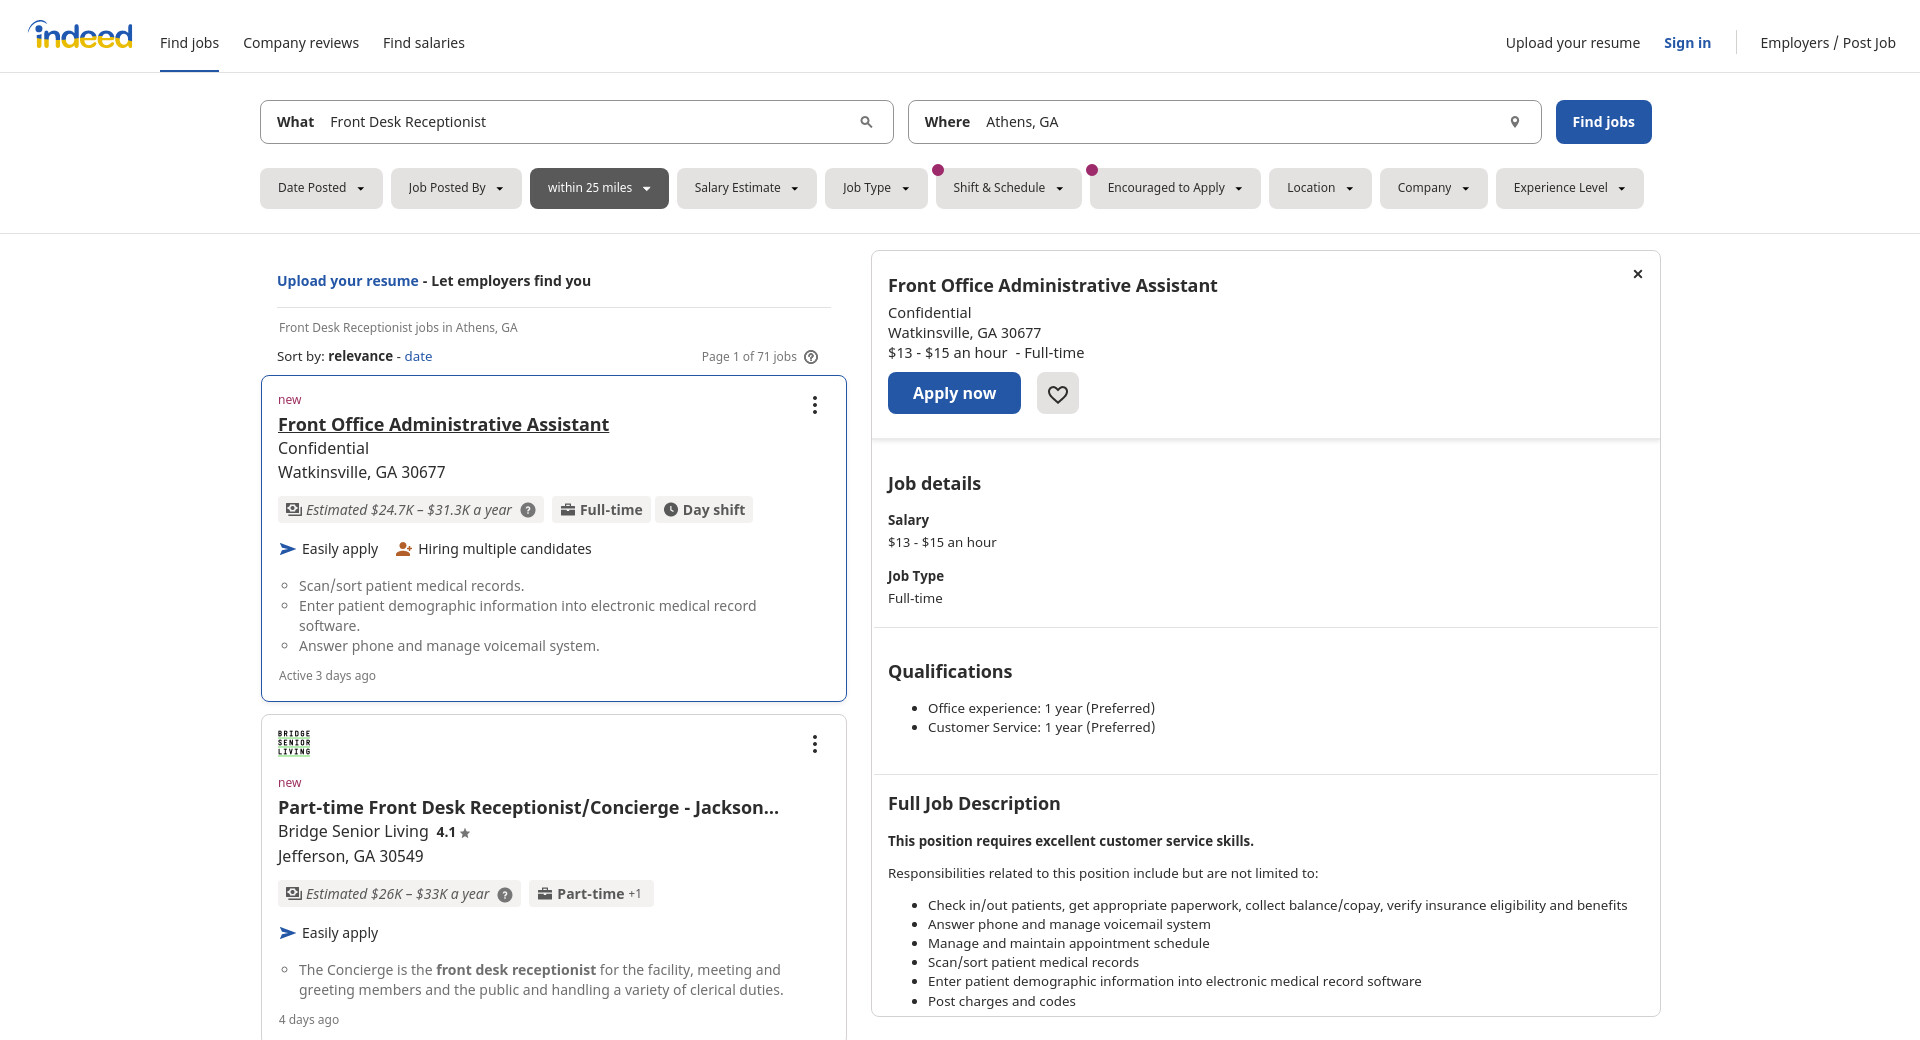Open the Shift & Schedule filter
1920x1040 pixels.
pos(1008,188)
